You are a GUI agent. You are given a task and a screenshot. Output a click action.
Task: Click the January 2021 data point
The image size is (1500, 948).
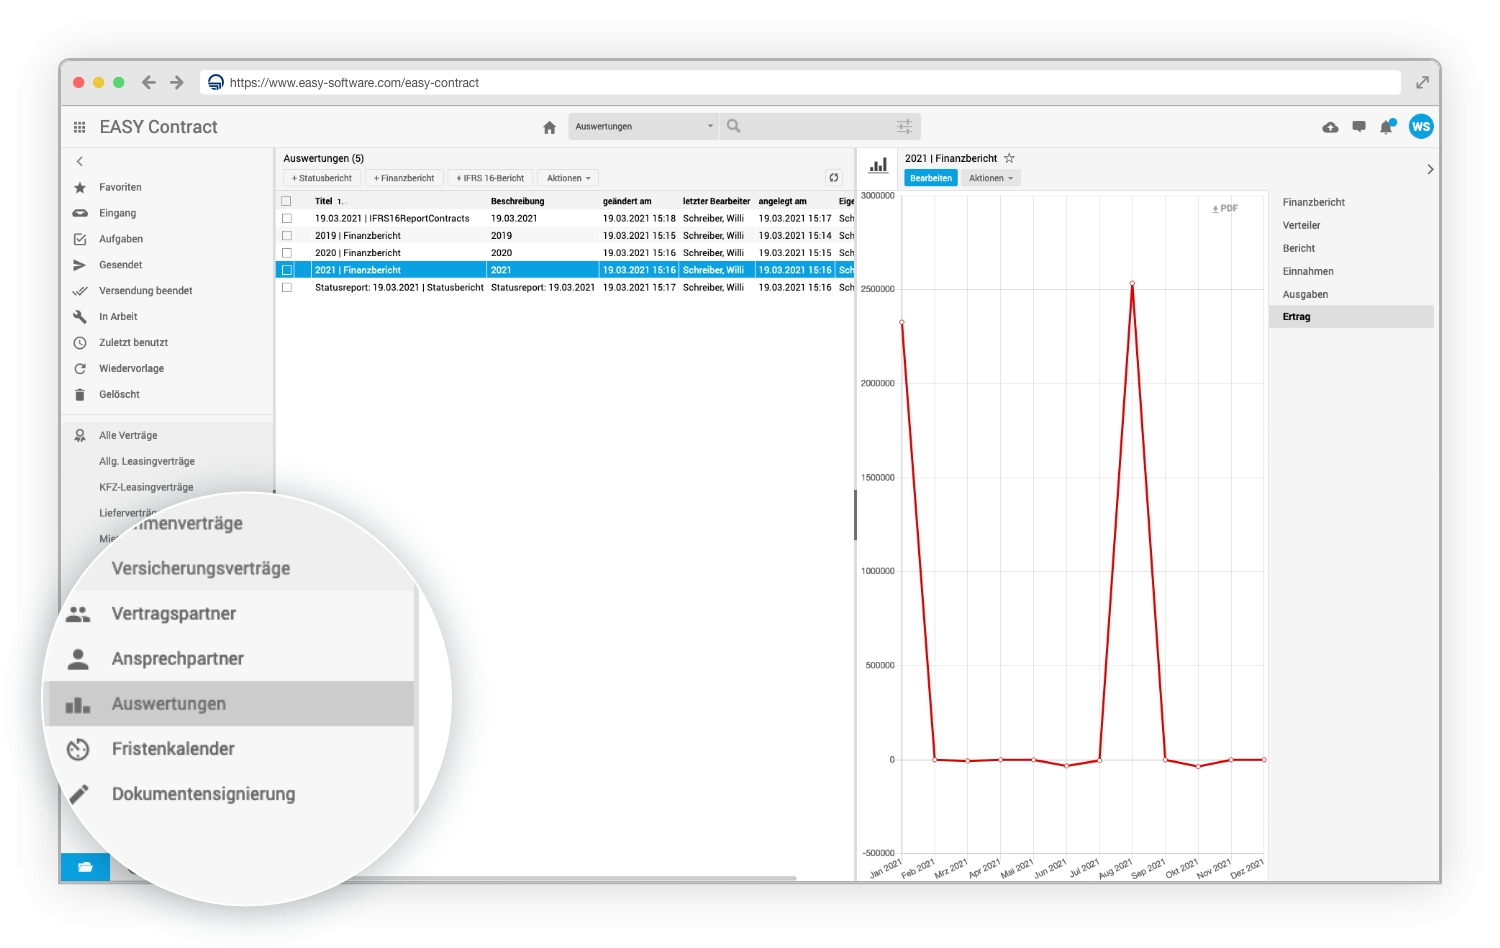click(x=902, y=322)
